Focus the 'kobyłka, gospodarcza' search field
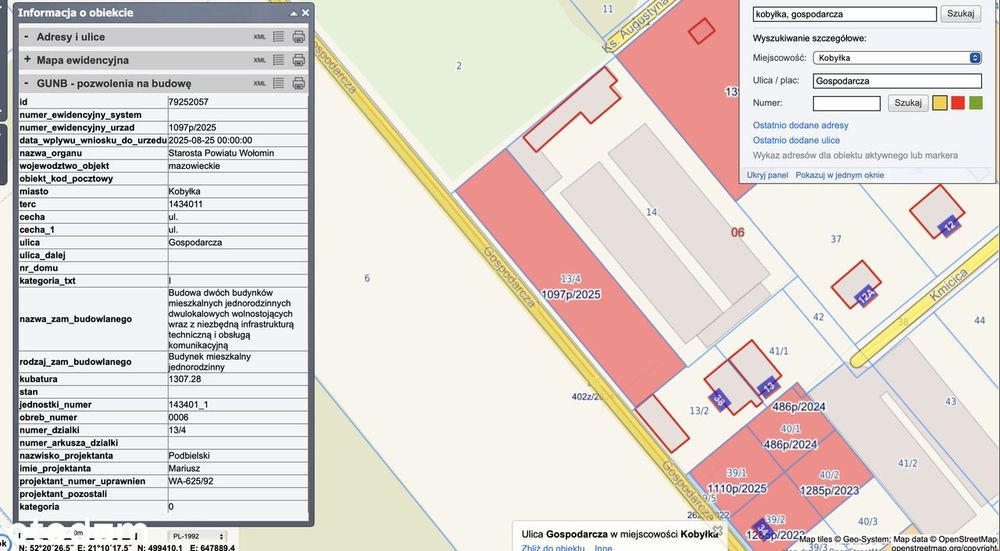This screenshot has height=551, width=1000. [844, 14]
